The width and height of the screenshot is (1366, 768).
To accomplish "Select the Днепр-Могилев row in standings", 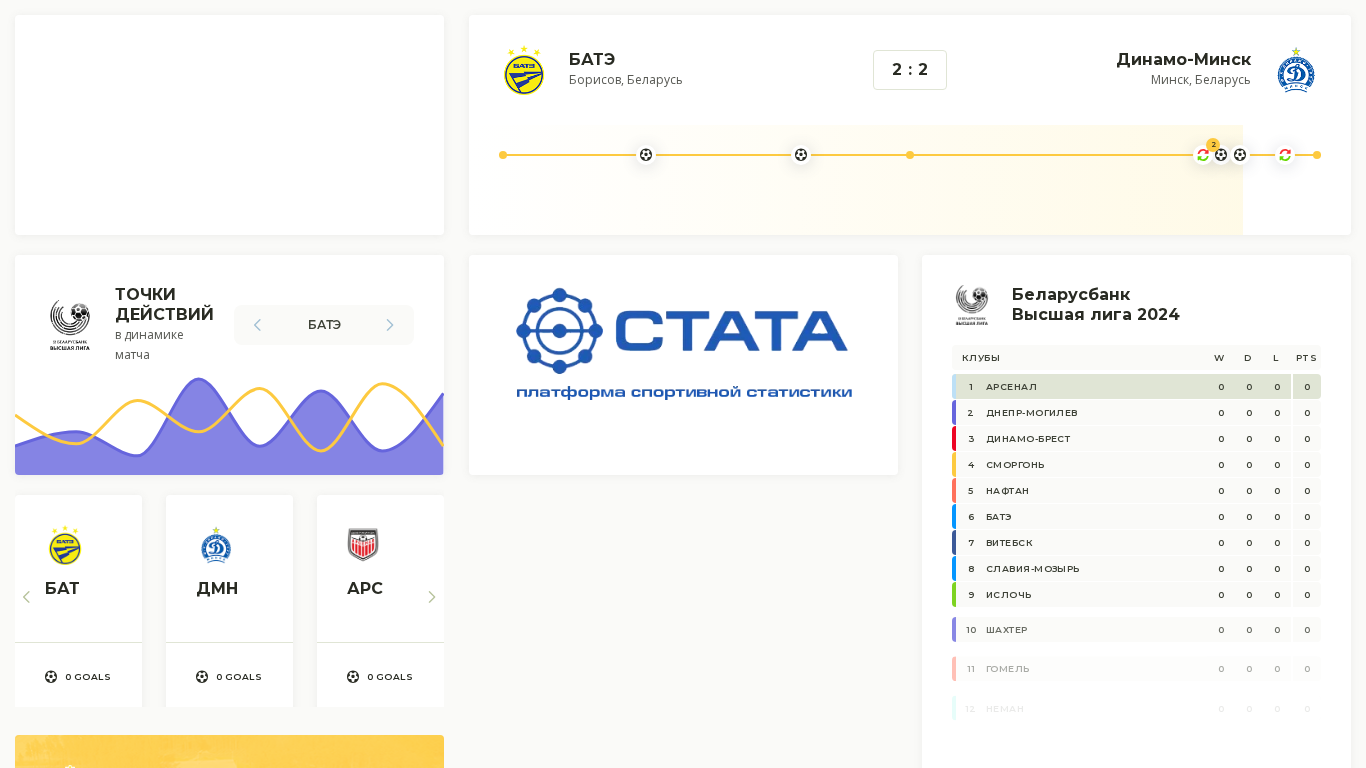I will pos(1136,413).
